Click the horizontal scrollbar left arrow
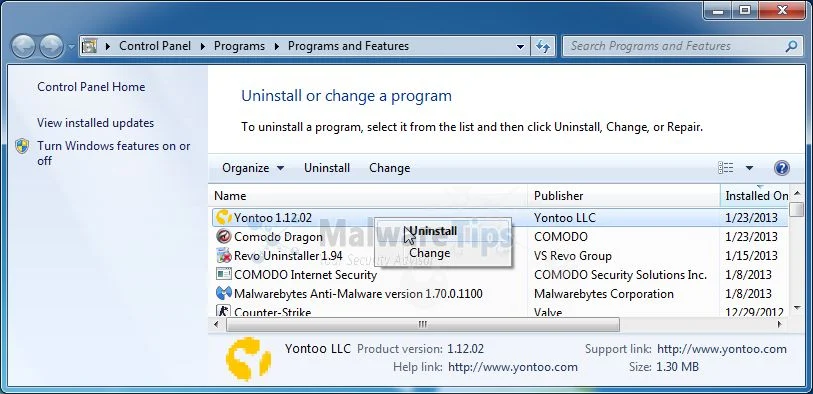The image size is (813, 394). pos(217,325)
